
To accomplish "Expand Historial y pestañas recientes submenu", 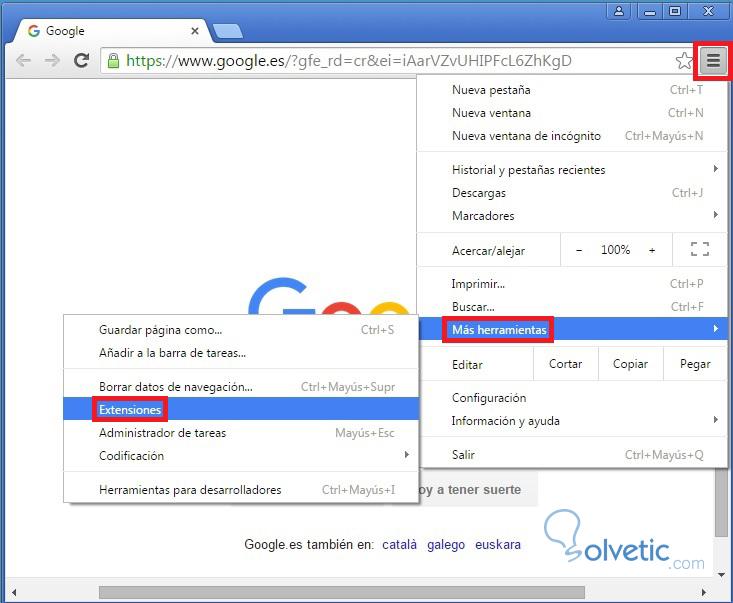I will coord(572,170).
